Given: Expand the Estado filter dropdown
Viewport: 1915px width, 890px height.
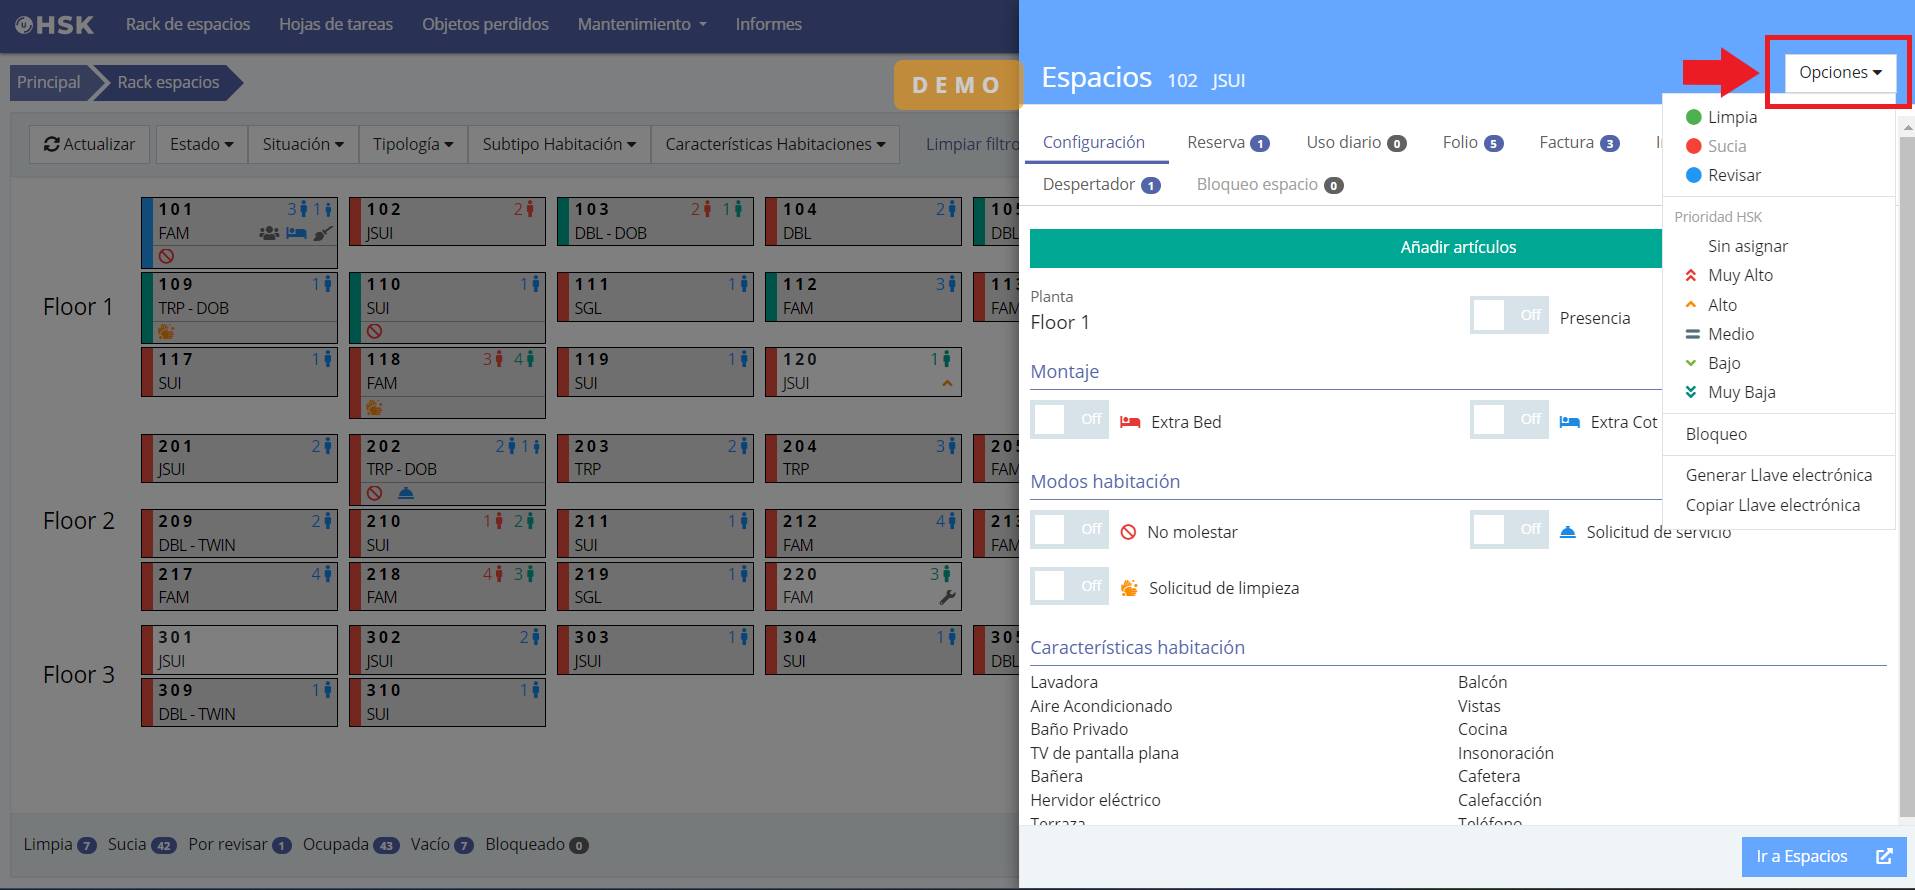Looking at the screenshot, I should pos(201,145).
